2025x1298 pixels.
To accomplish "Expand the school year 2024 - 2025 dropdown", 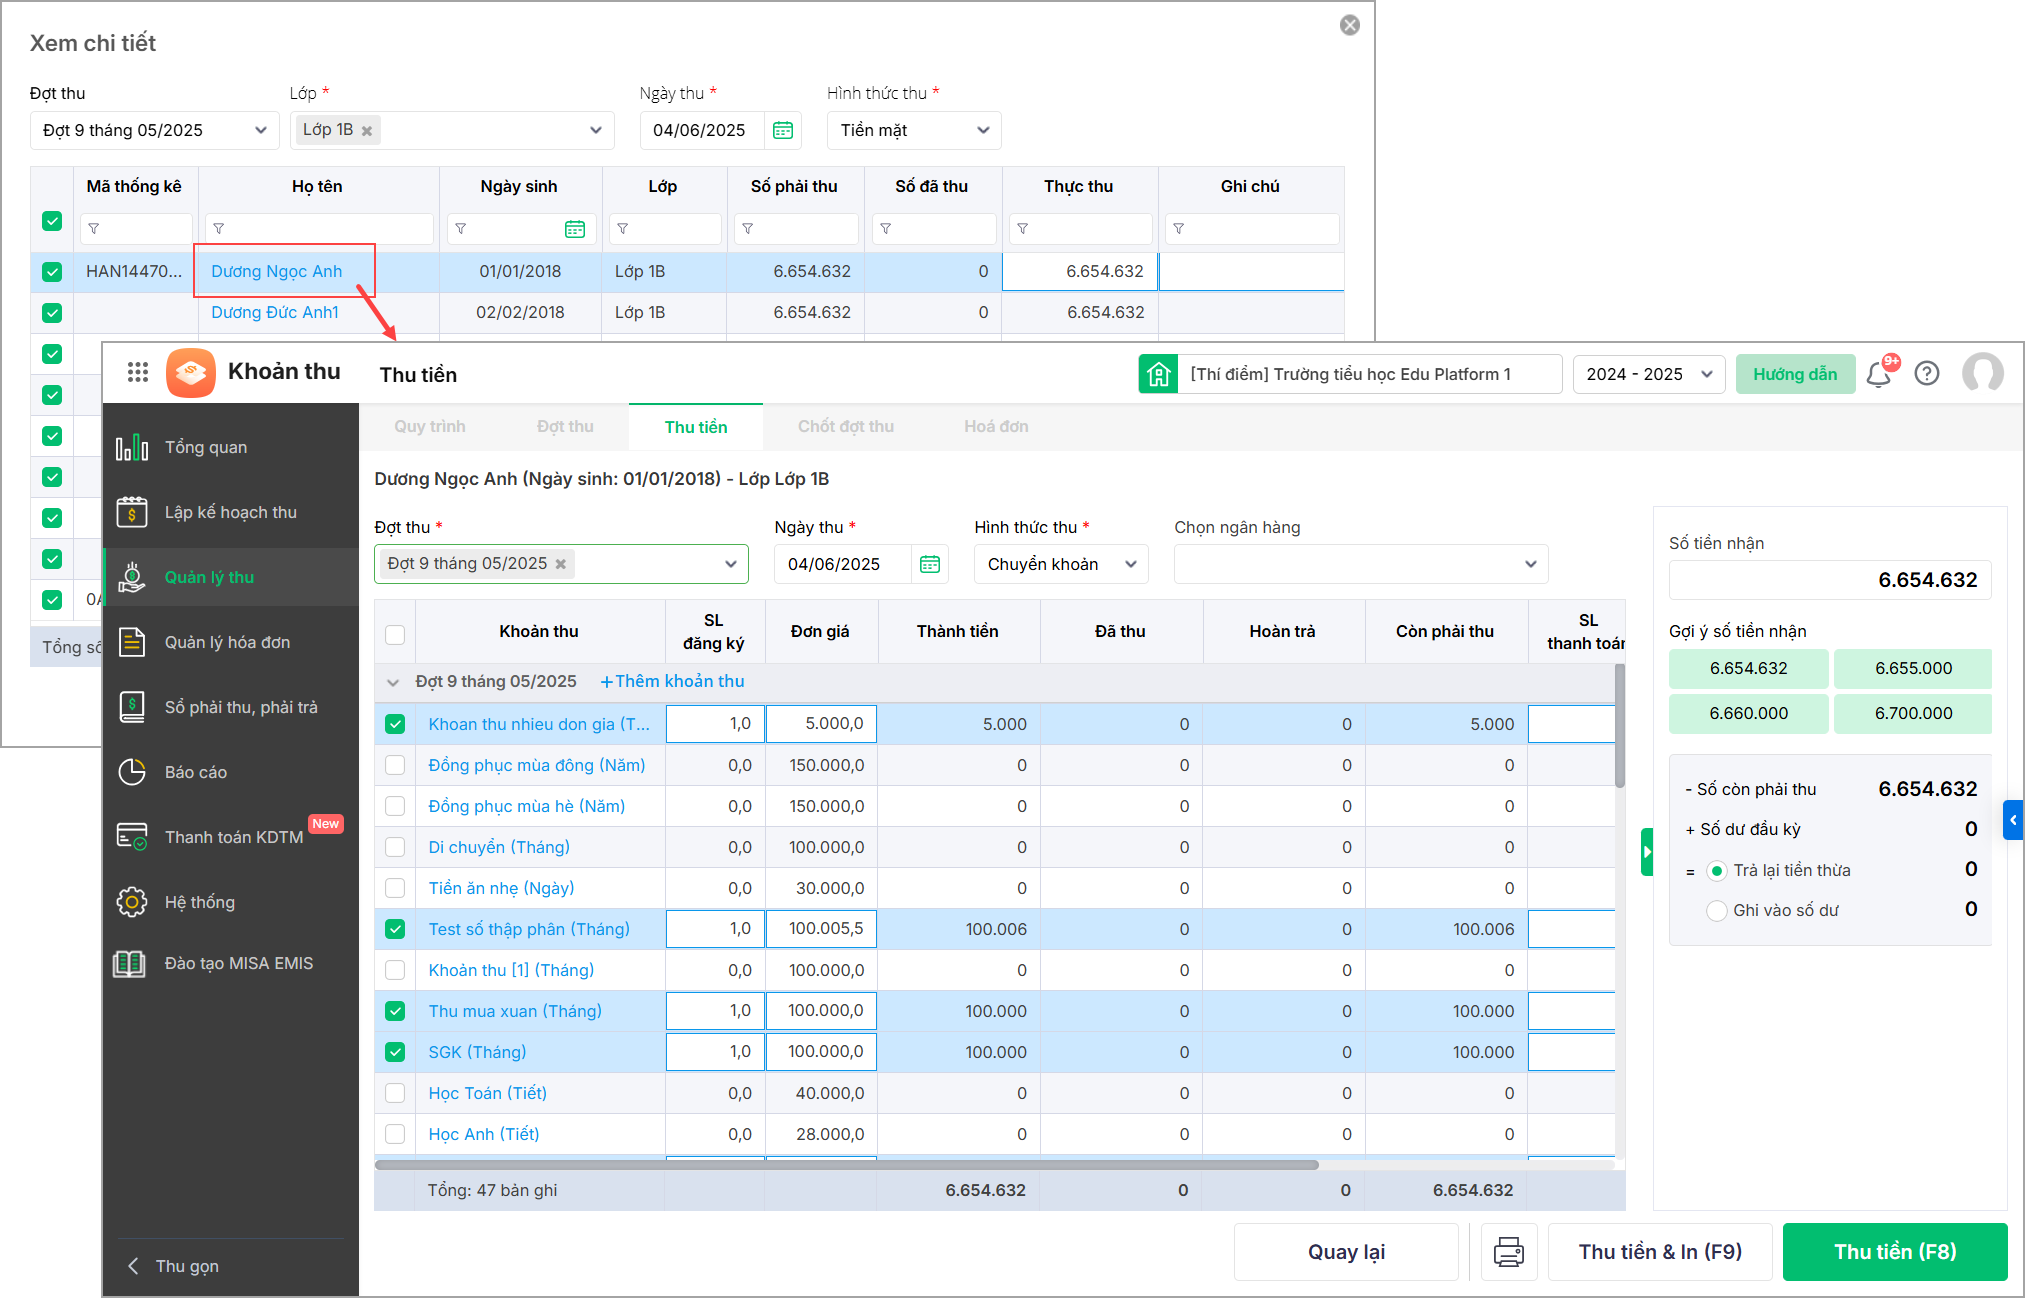I will 1648,375.
